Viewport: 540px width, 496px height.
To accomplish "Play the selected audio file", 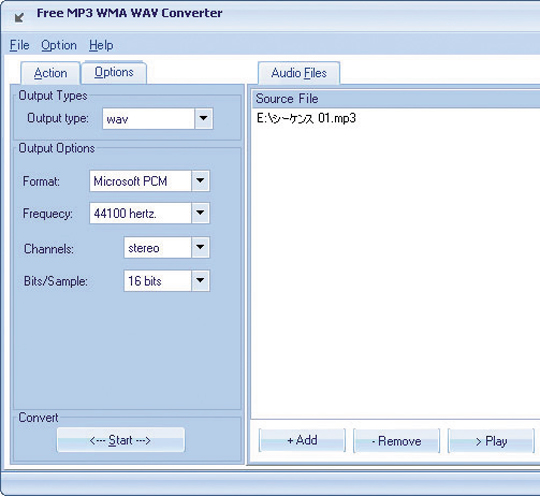I will pos(491,441).
